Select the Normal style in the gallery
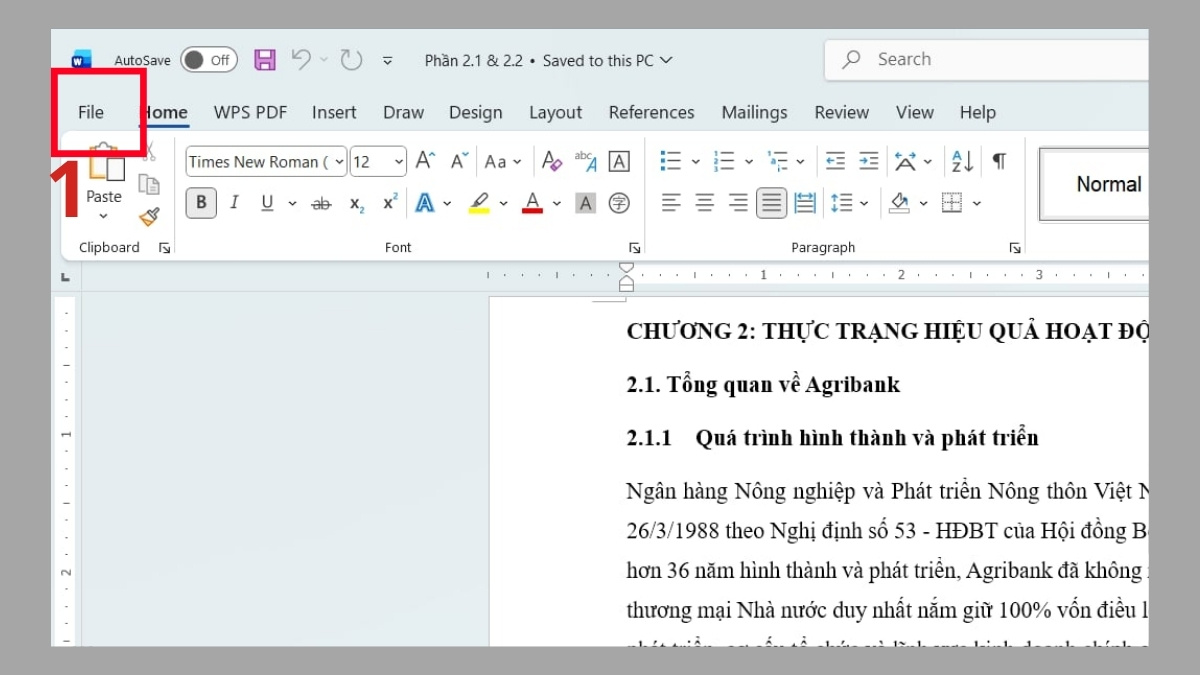This screenshot has height=675, width=1200. pos(1110,184)
